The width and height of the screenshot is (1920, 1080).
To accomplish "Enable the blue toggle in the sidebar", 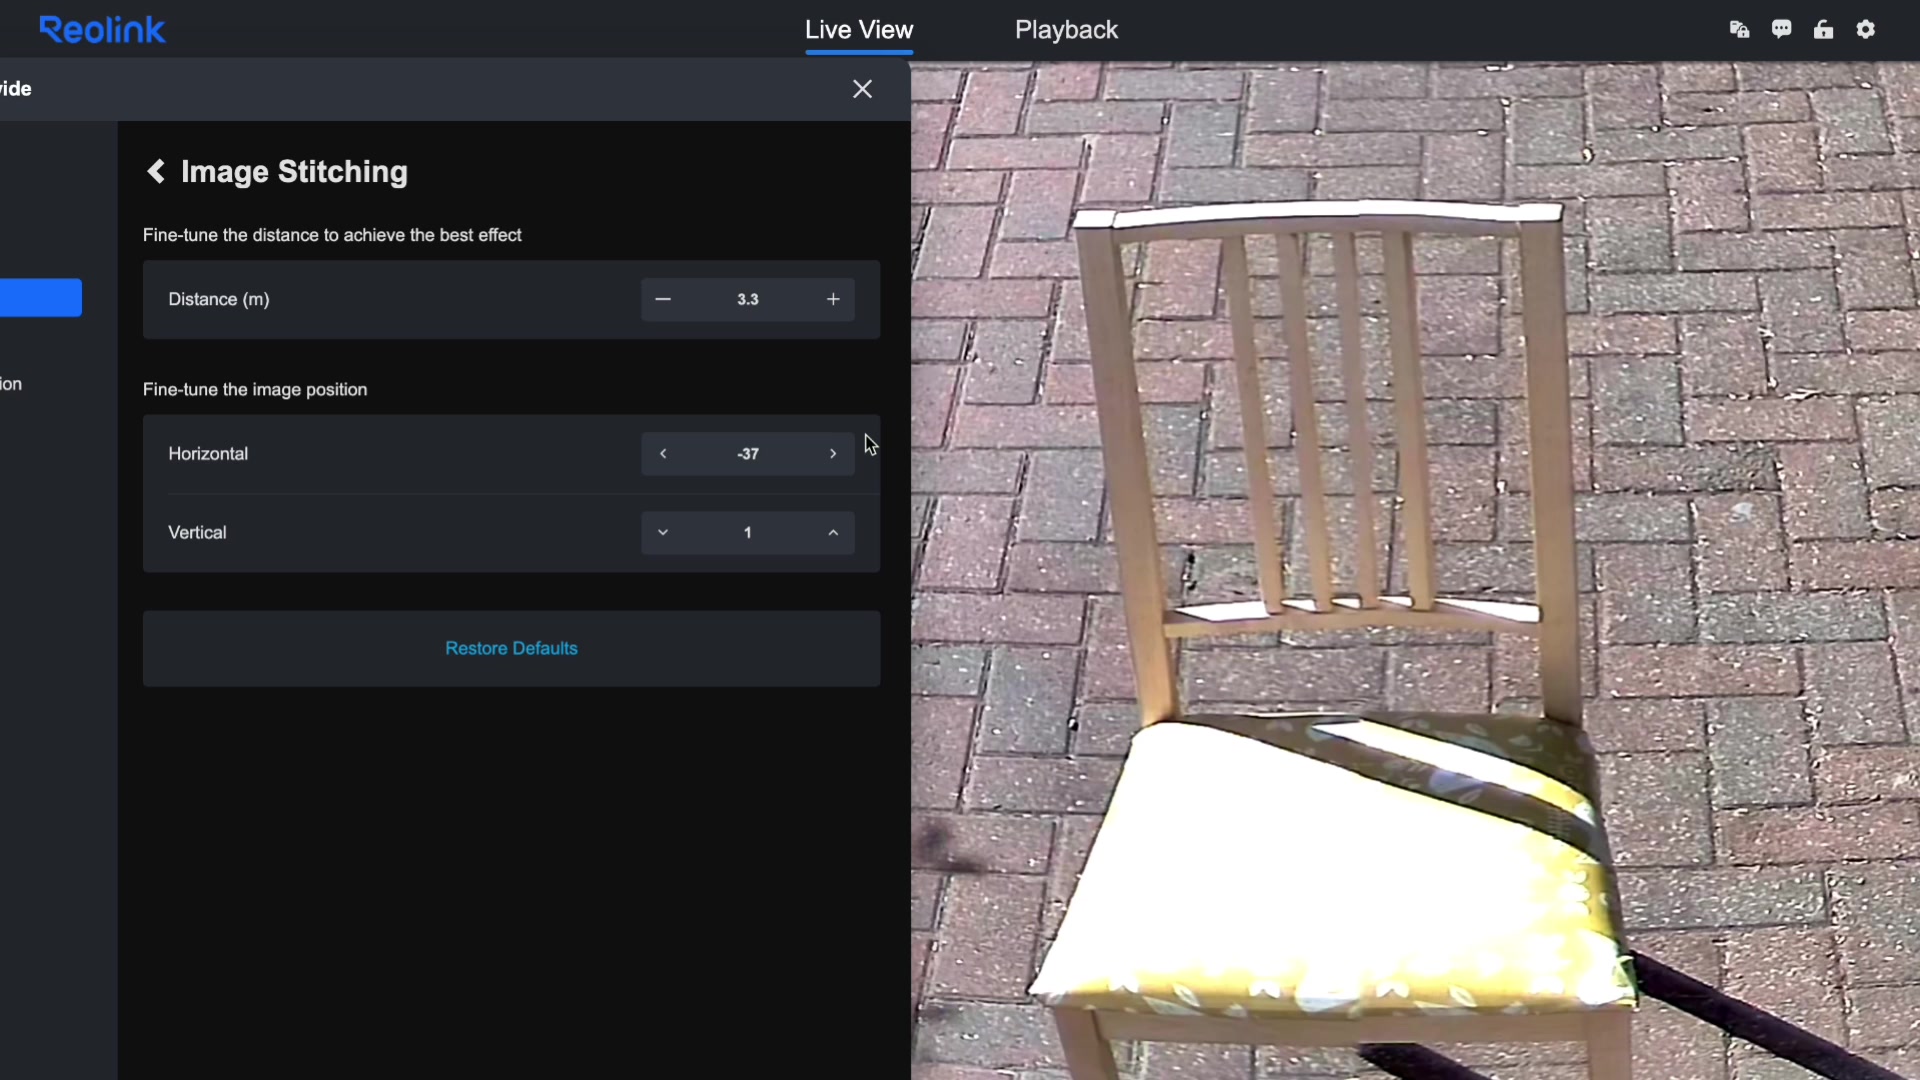I will pyautogui.click(x=40, y=297).
